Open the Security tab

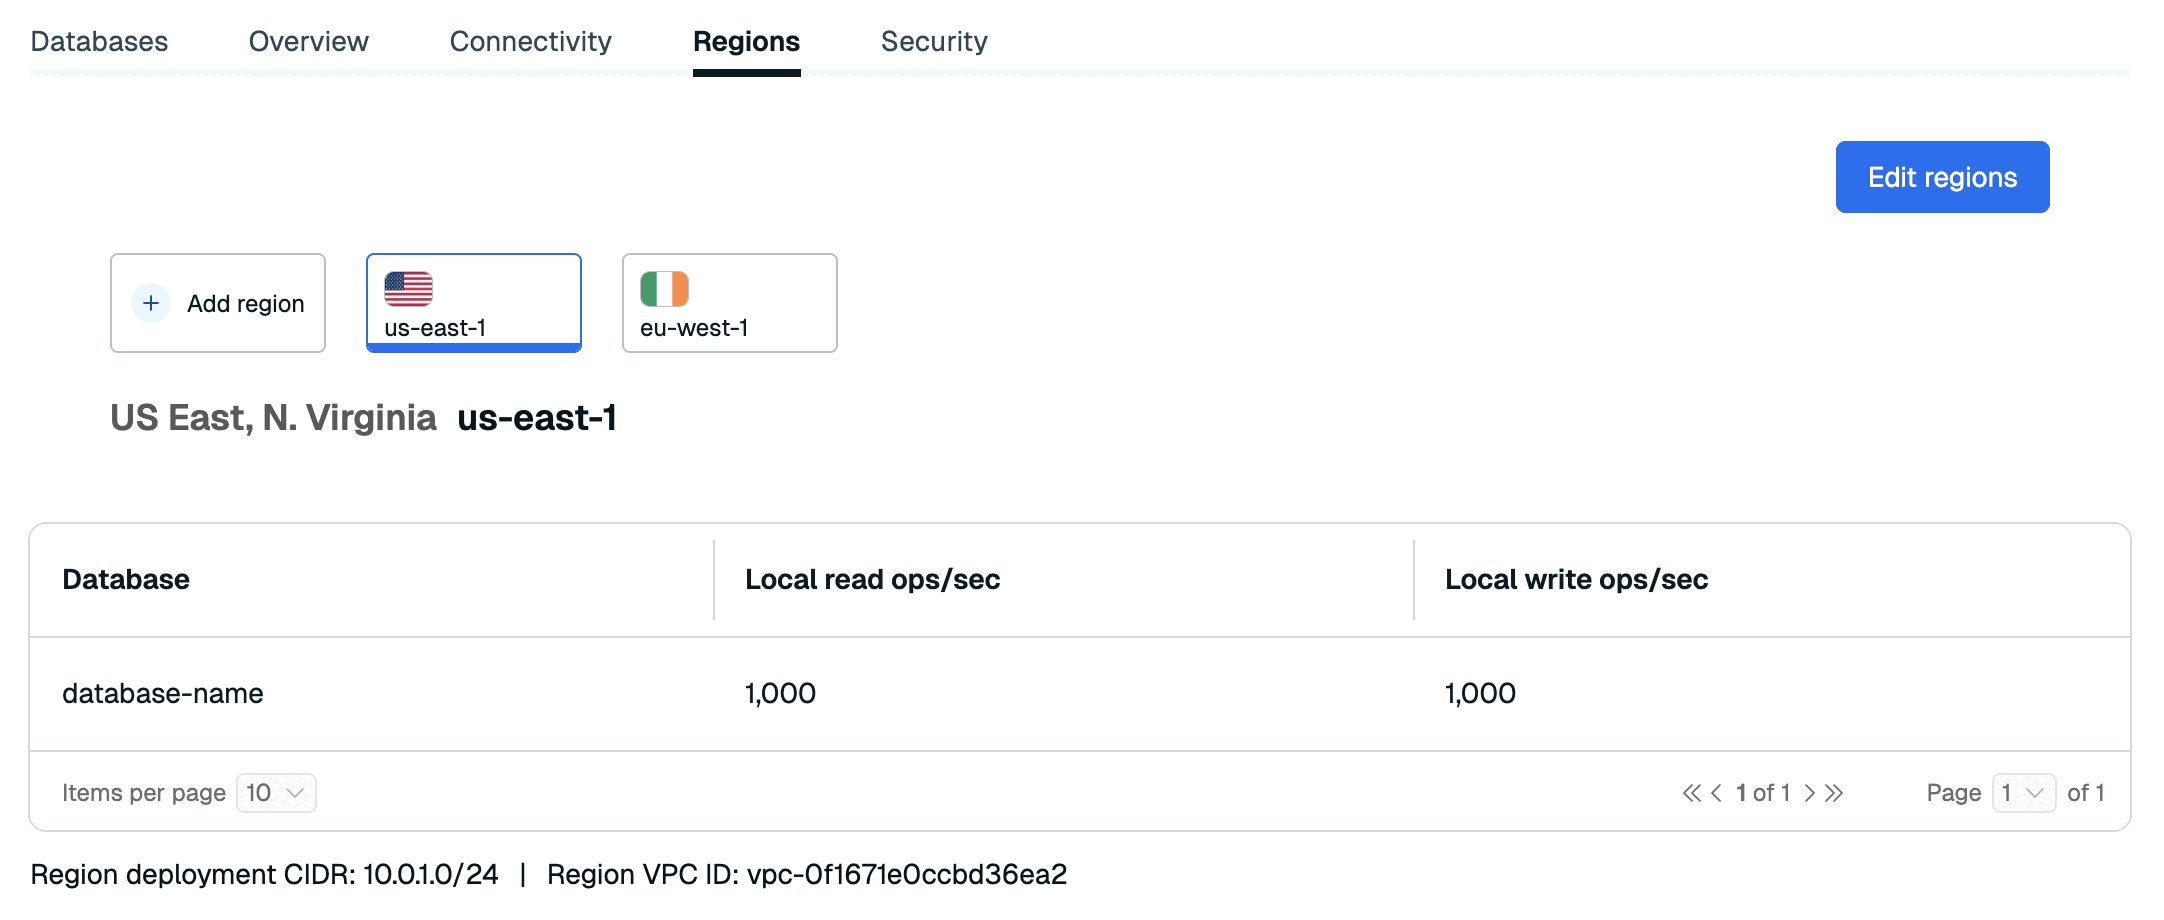933,42
